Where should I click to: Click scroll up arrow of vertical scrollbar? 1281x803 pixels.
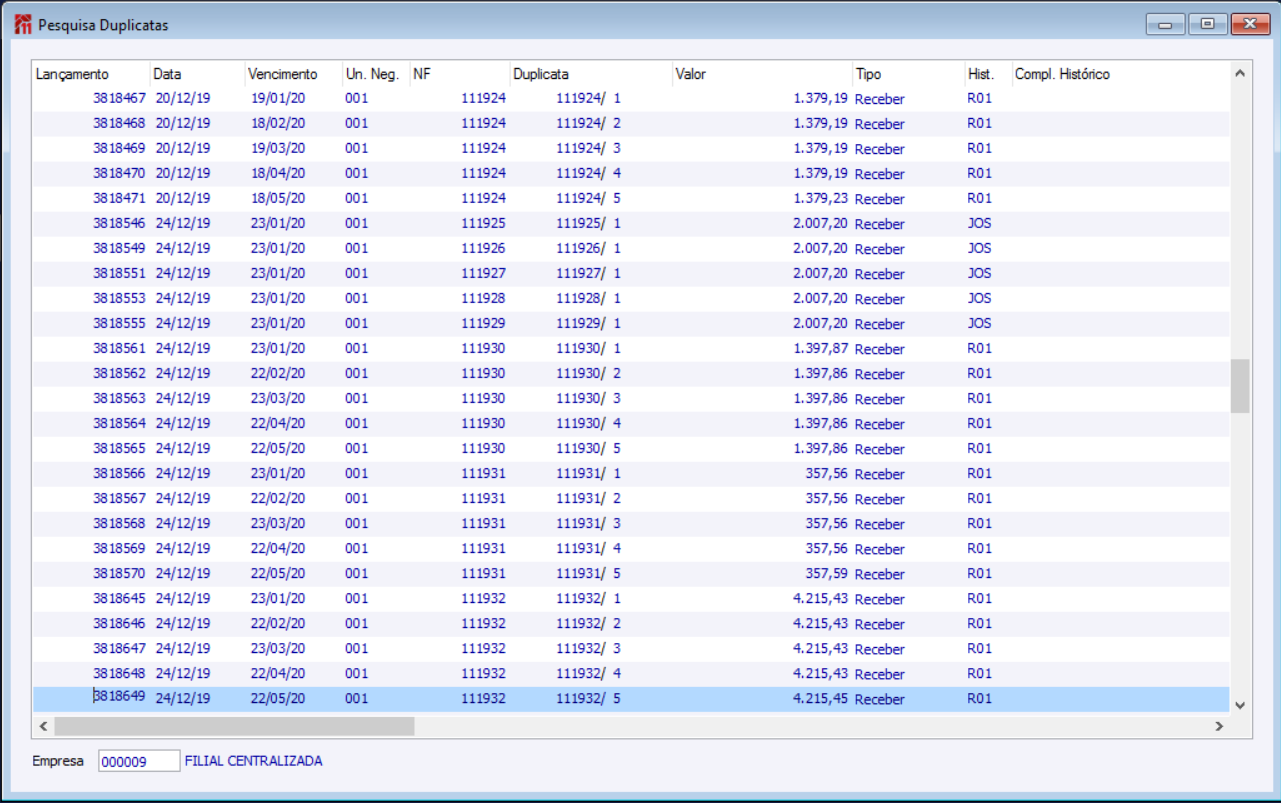coord(1240,73)
